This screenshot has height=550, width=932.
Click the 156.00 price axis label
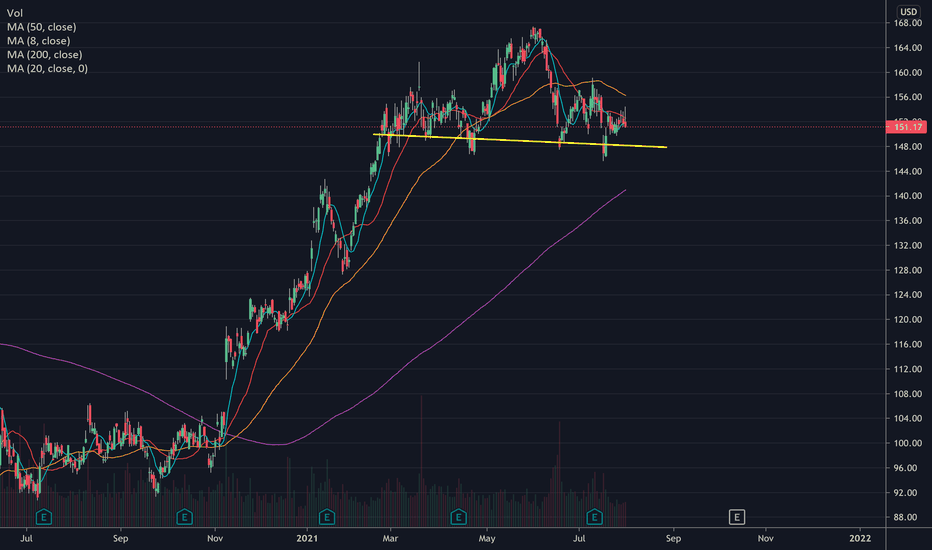[908, 97]
